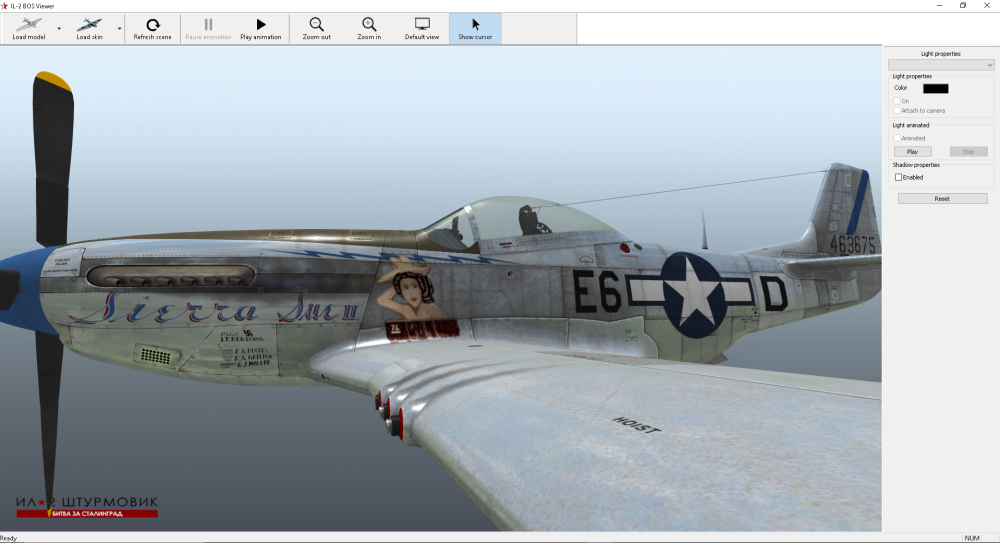Open the light selection combo box
Viewport: 1000px width, 543px height.
click(x=941, y=65)
